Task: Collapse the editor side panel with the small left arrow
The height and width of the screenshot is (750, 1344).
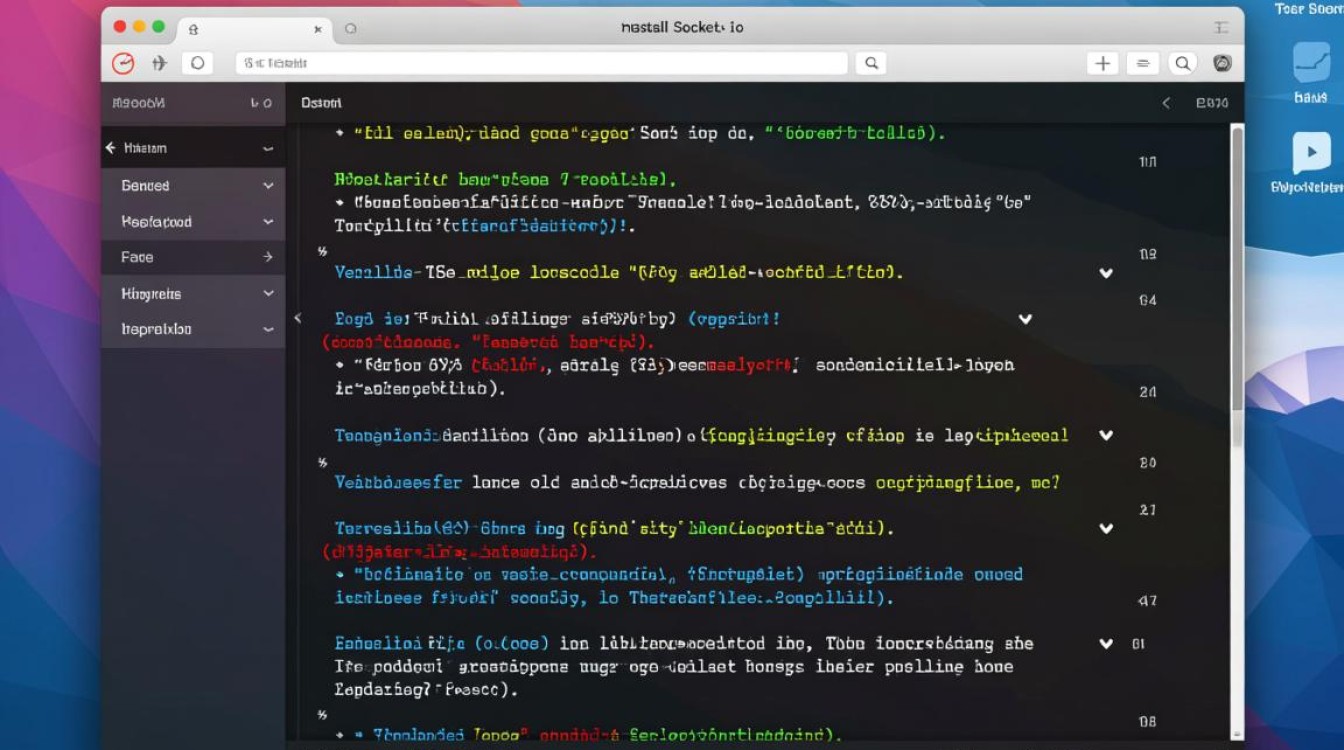Action: point(297,318)
